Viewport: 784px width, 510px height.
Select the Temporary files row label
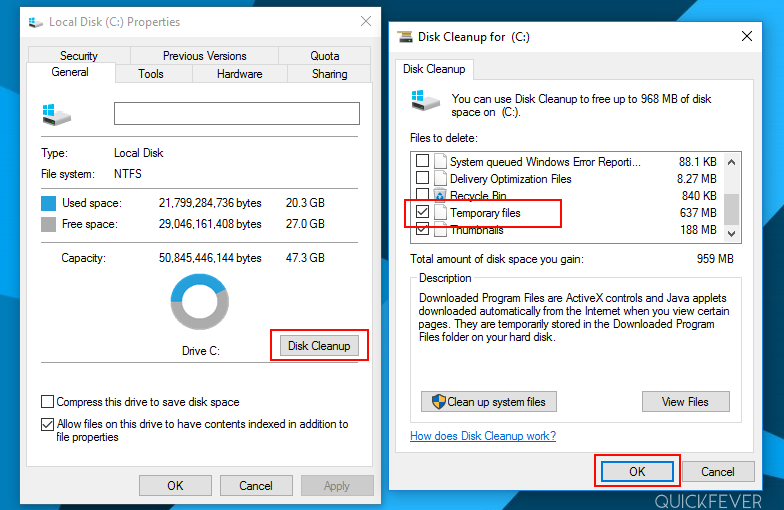485,212
